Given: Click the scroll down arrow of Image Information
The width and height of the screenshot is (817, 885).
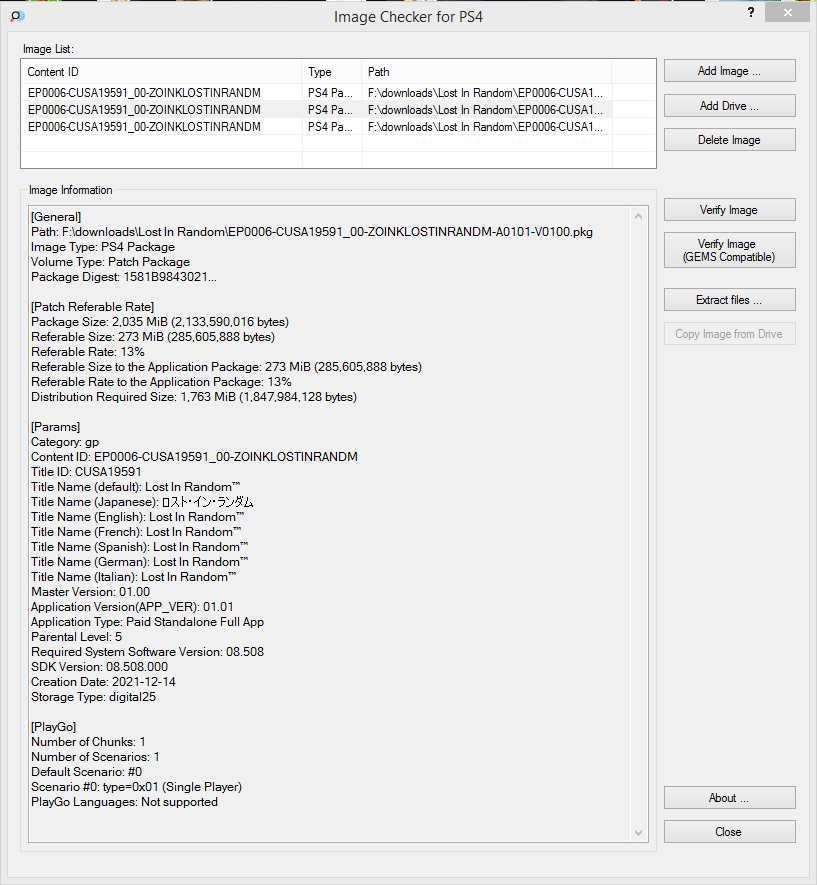Looking at the screenshot, I should [x=638, y=833].
